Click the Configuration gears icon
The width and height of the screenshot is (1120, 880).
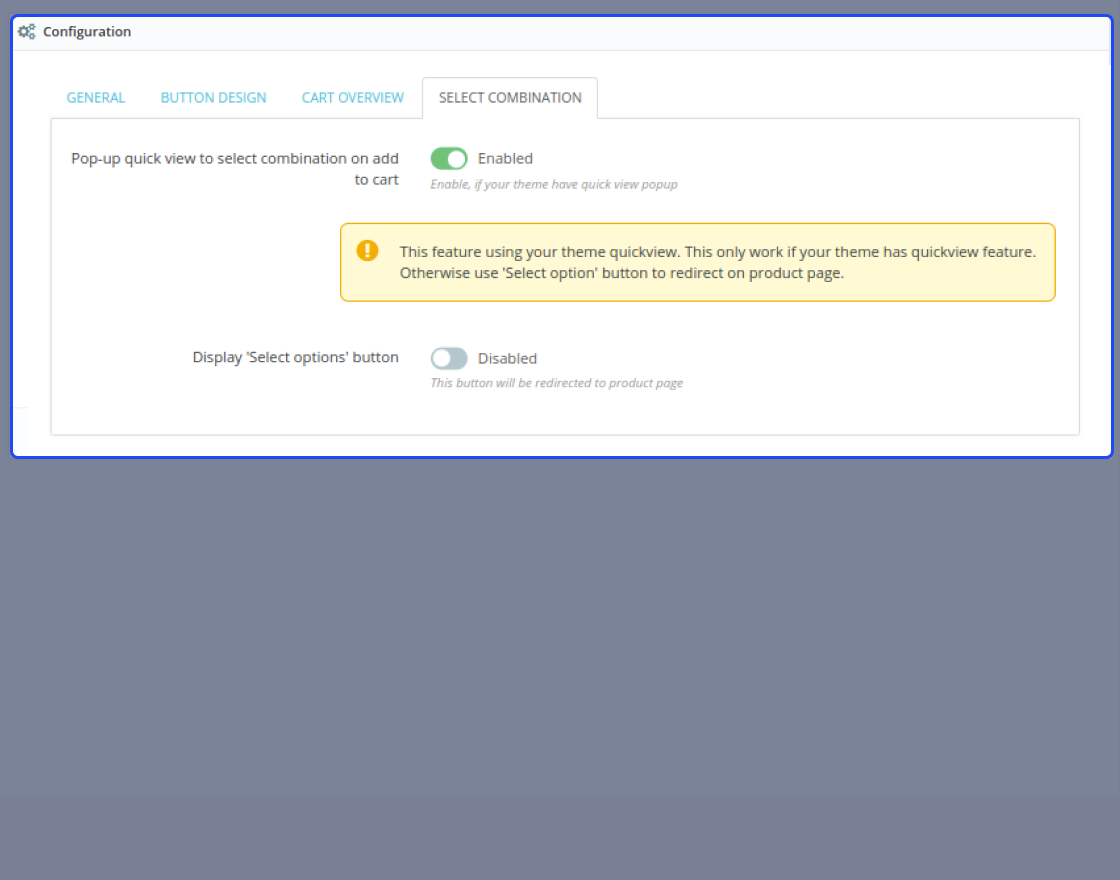26,31
